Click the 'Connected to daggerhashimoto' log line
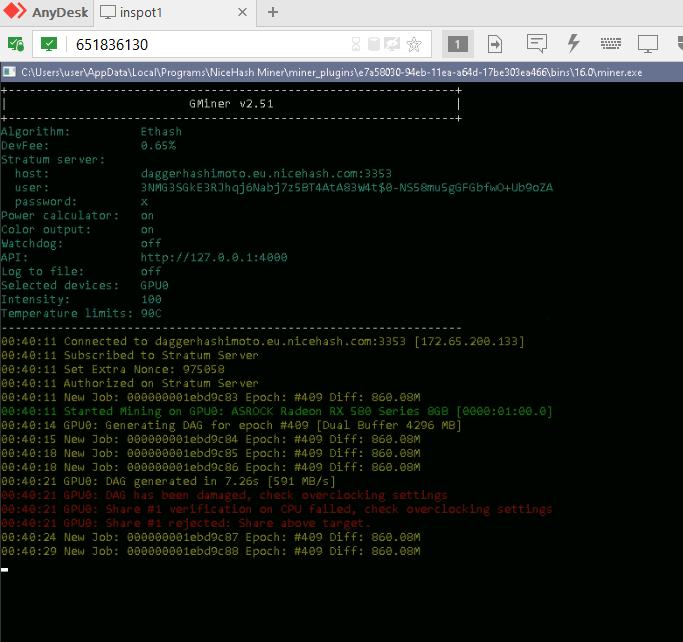The width and height of the screenshot is (683, 642). tap(263, 341)
